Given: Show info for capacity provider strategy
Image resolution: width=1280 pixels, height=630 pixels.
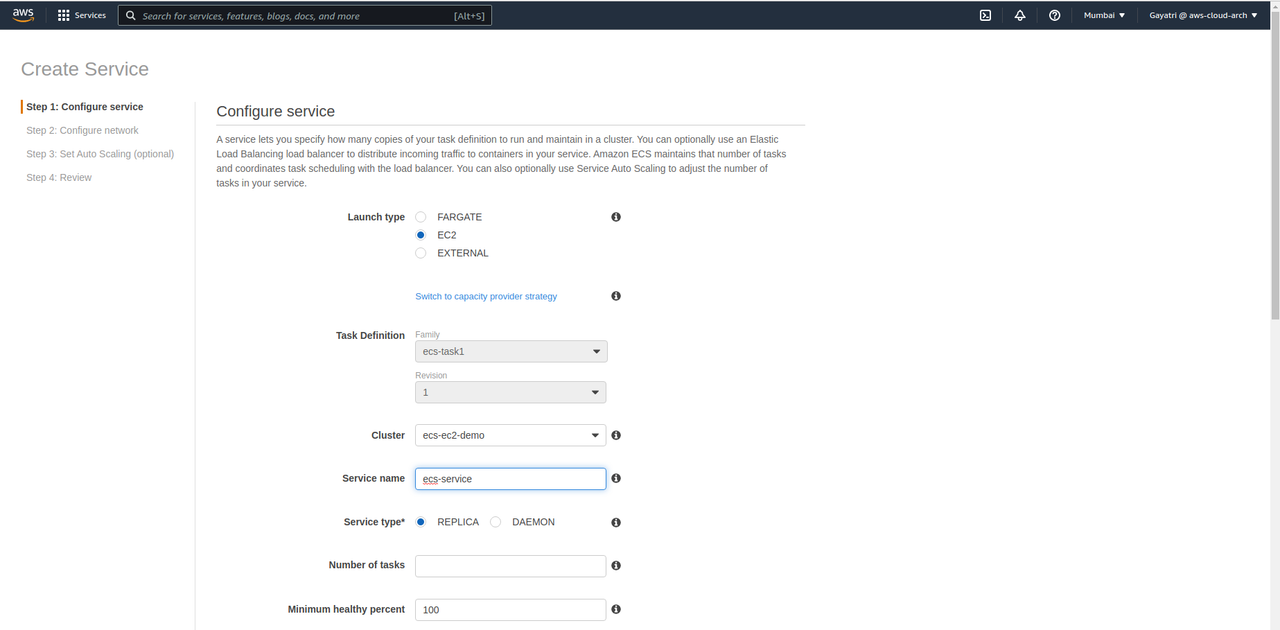Looking at the screenshot, I should tap(616, 296).
